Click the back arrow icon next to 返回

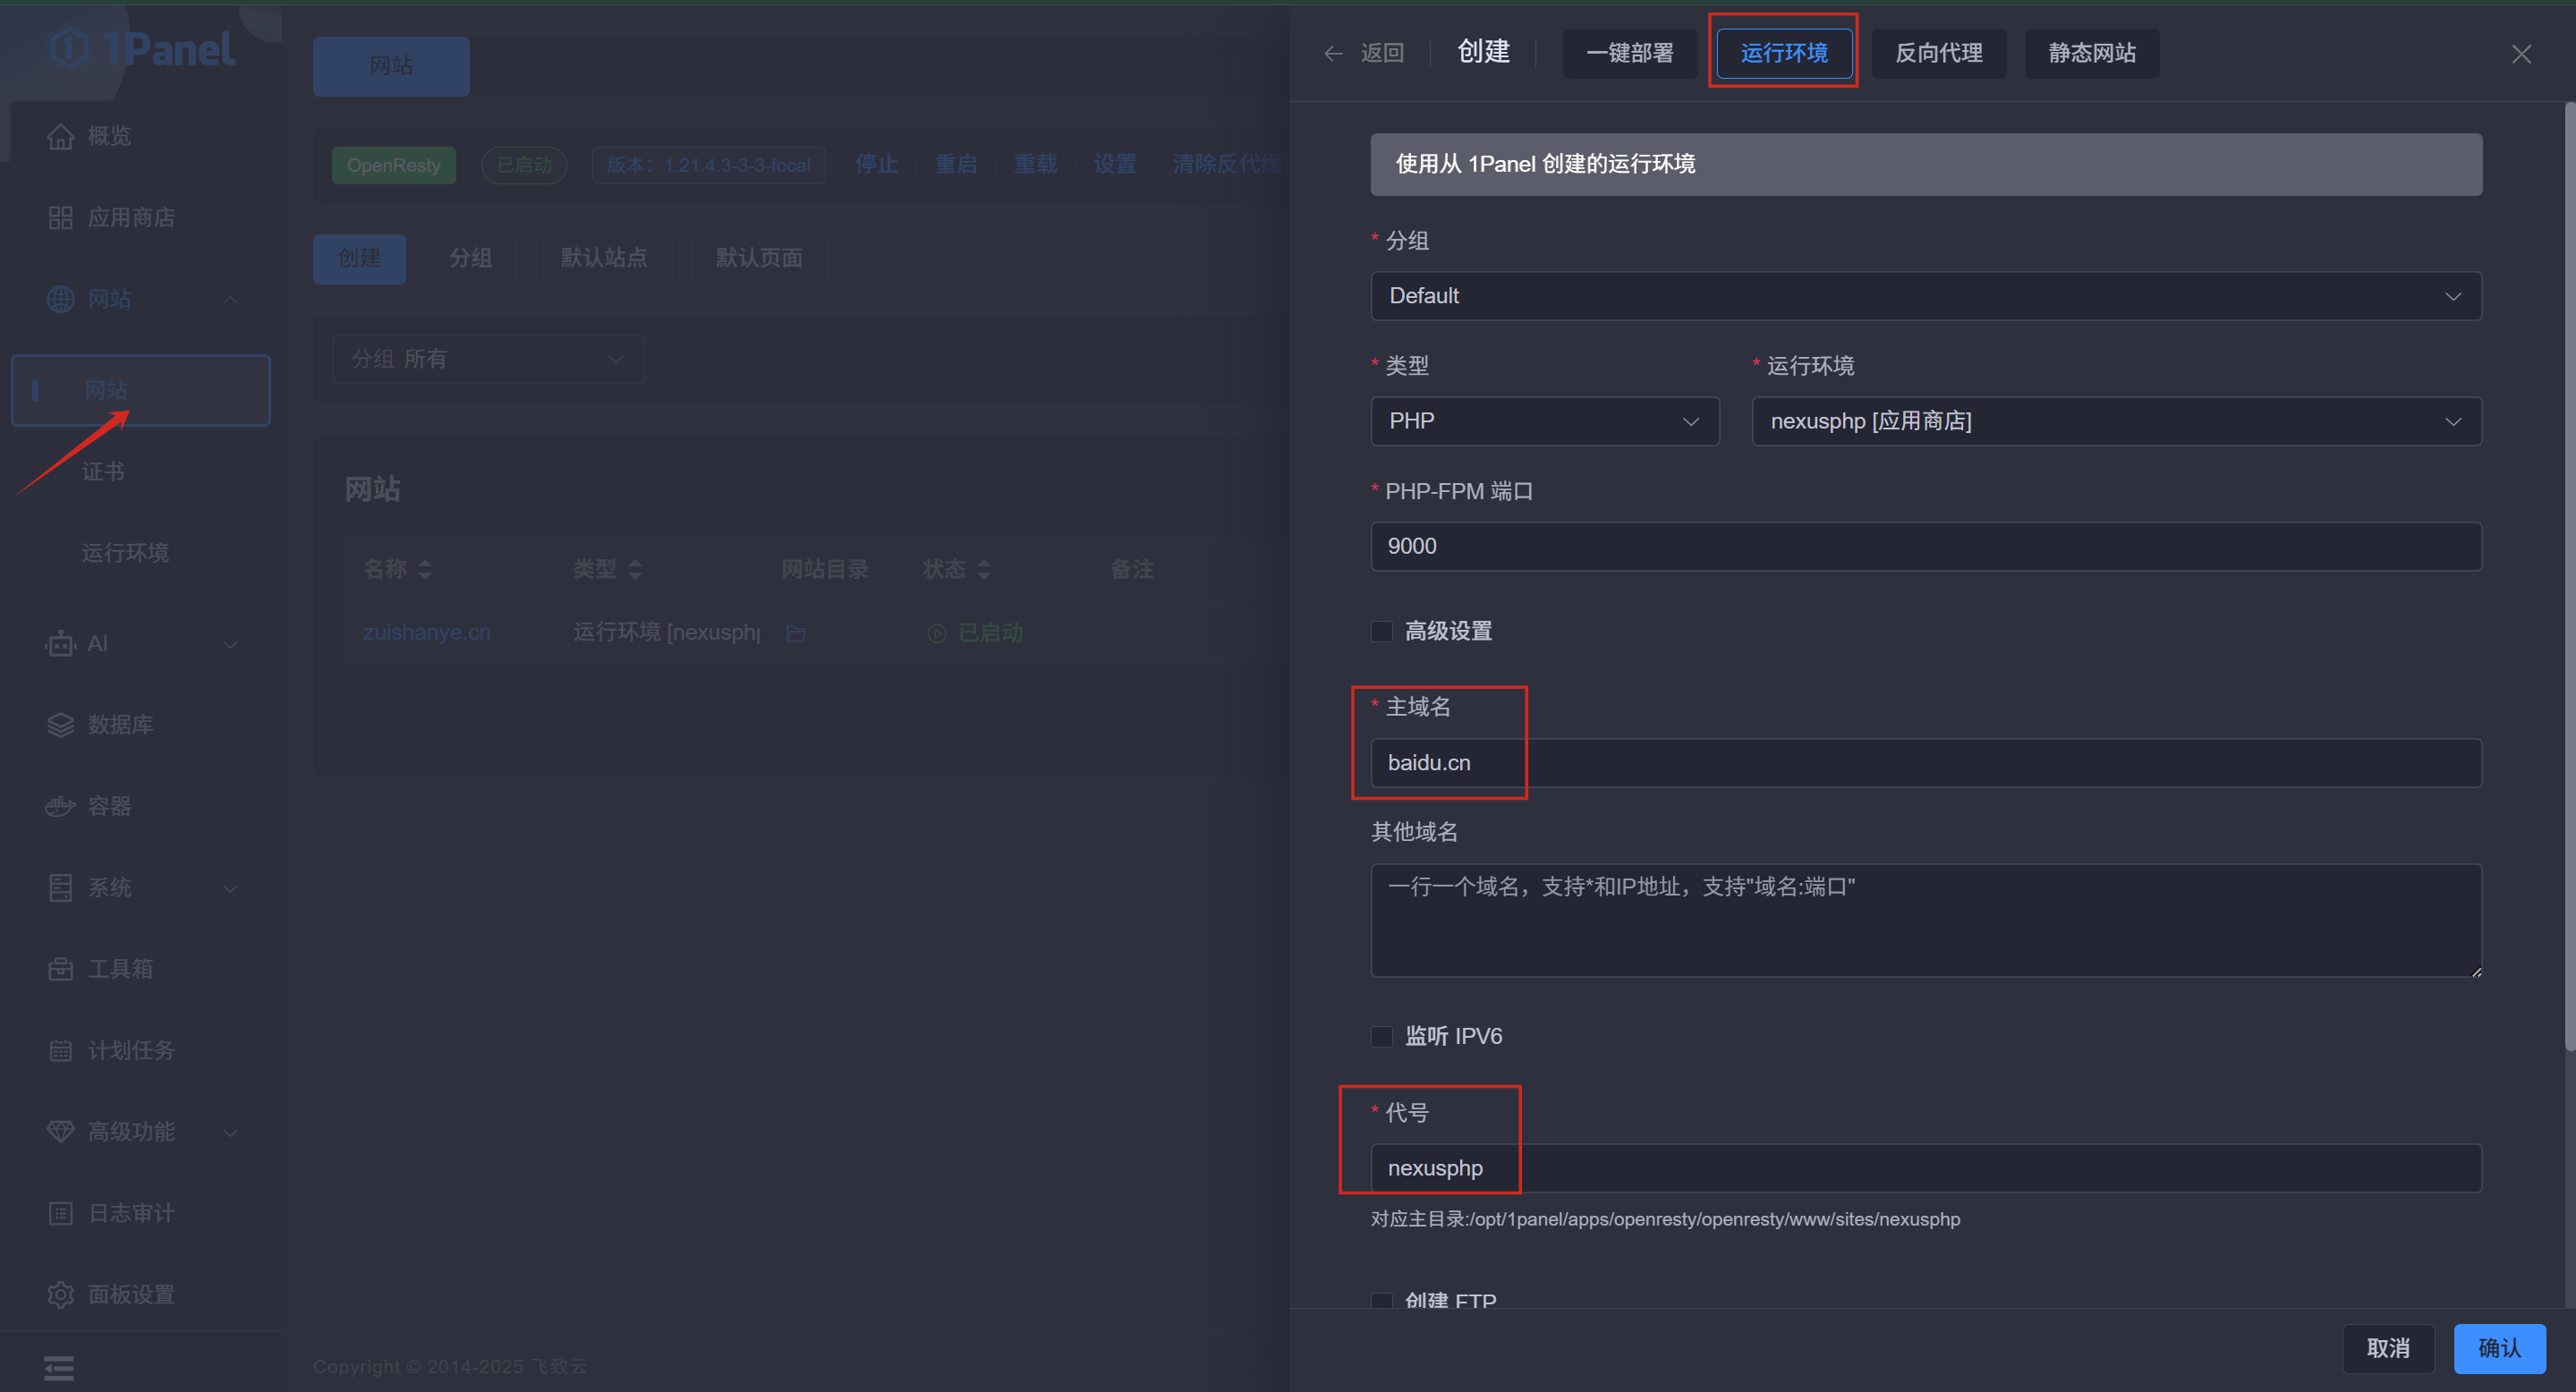coord(1332,53)
